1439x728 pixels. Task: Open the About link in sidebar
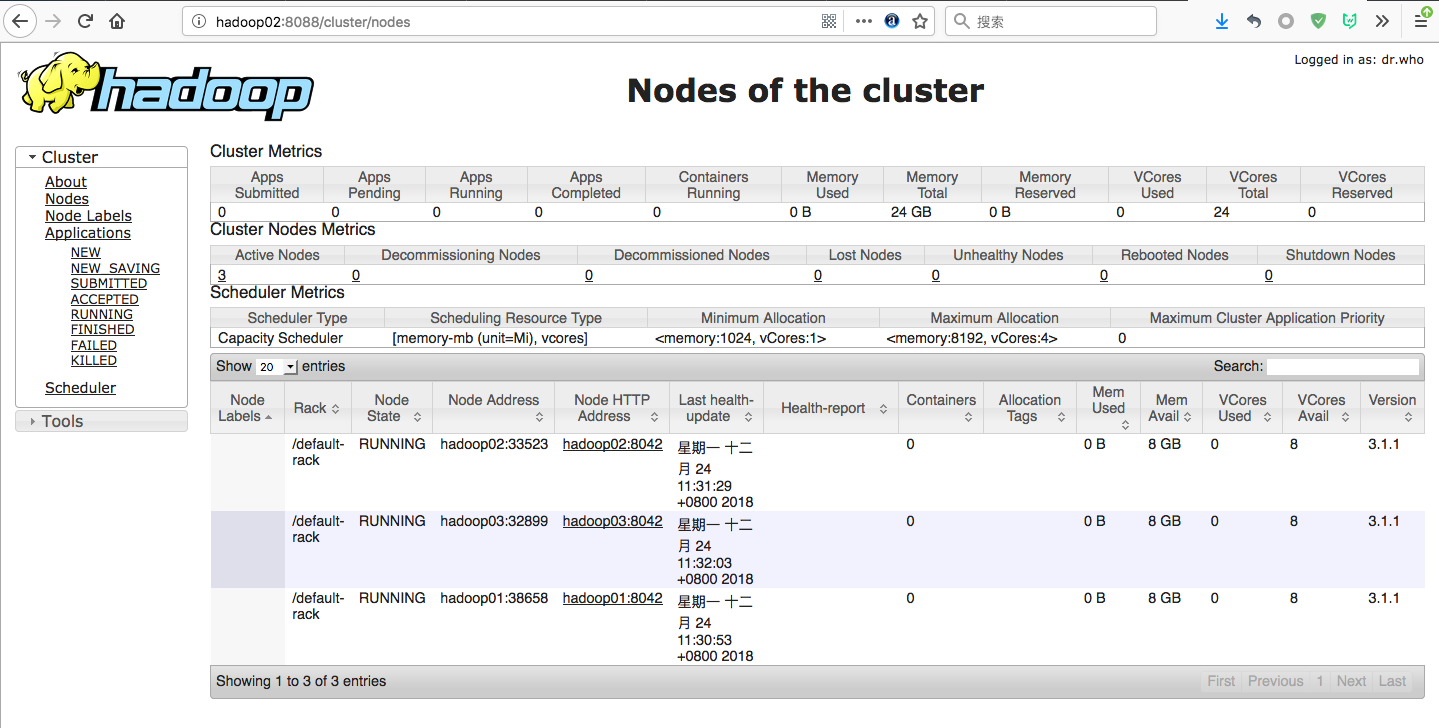[66, 182]
